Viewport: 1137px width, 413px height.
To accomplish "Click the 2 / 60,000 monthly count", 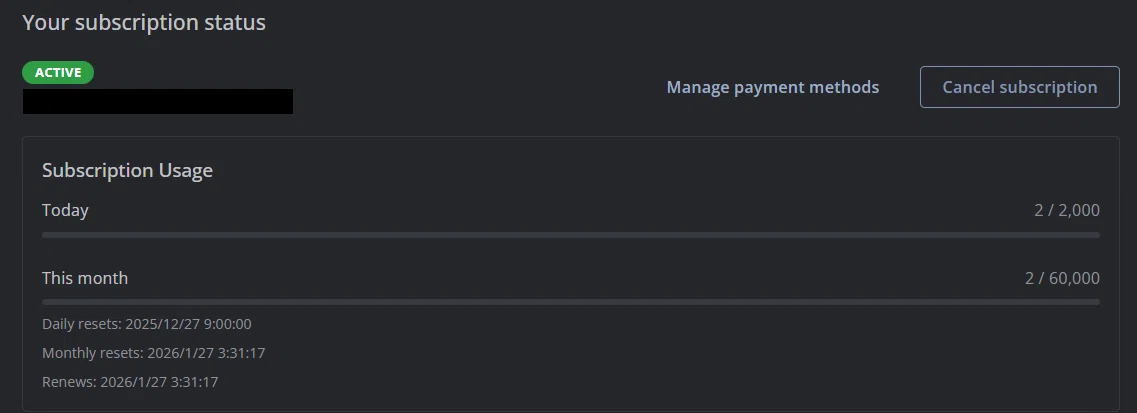I will [x=1062, y=278].
